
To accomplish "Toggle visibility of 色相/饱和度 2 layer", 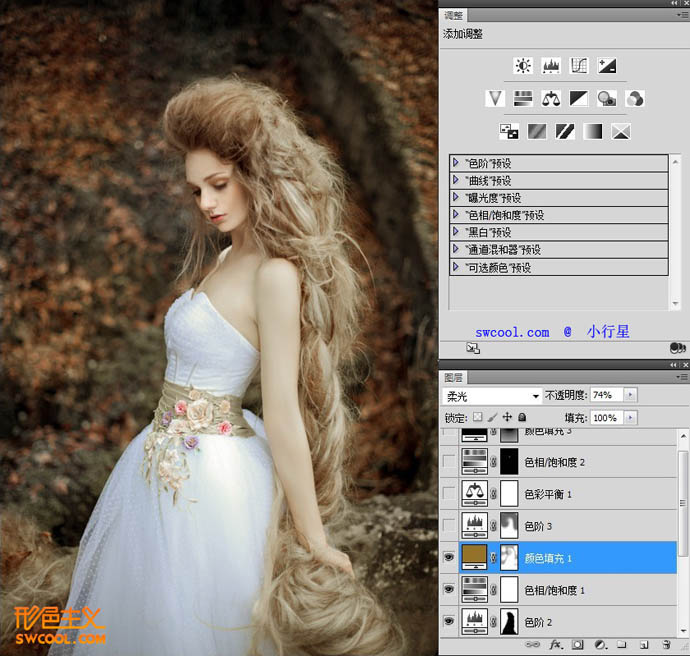I will tap(449, 461).
